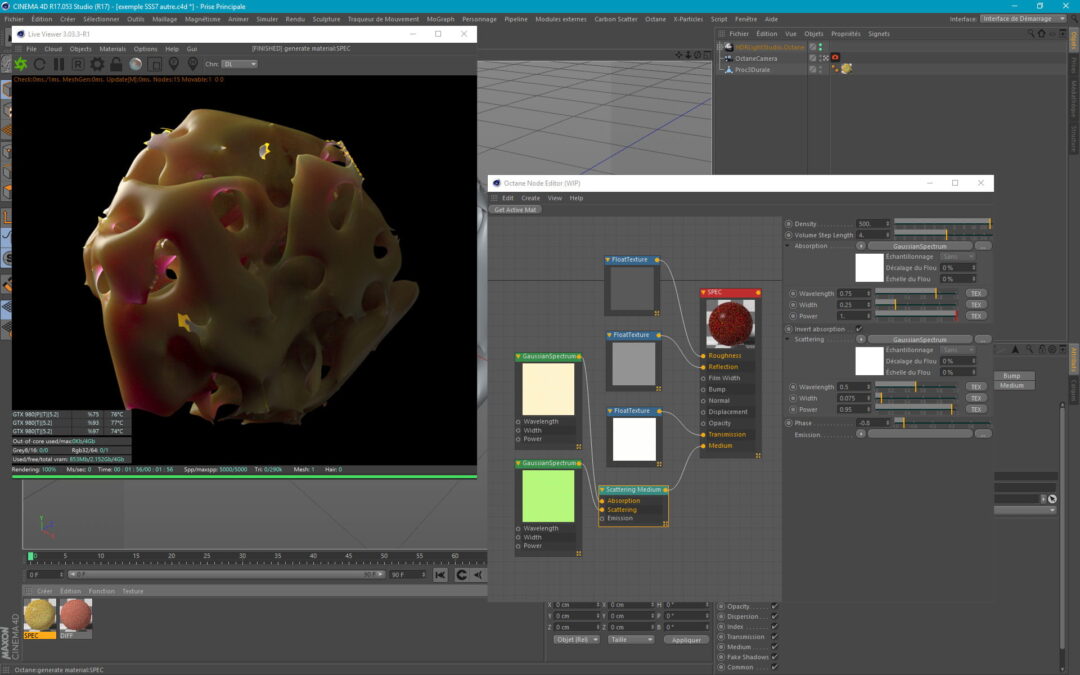Open Materials menu in Live Viewer
This screenshot has width=1080, height=675.
(x=113, y=49)
